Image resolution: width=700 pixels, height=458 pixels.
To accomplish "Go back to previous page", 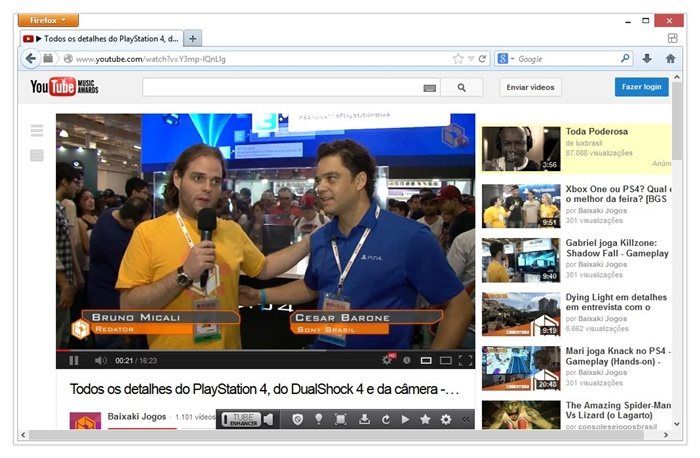I will pyautogui.click(x=30, y=58).
